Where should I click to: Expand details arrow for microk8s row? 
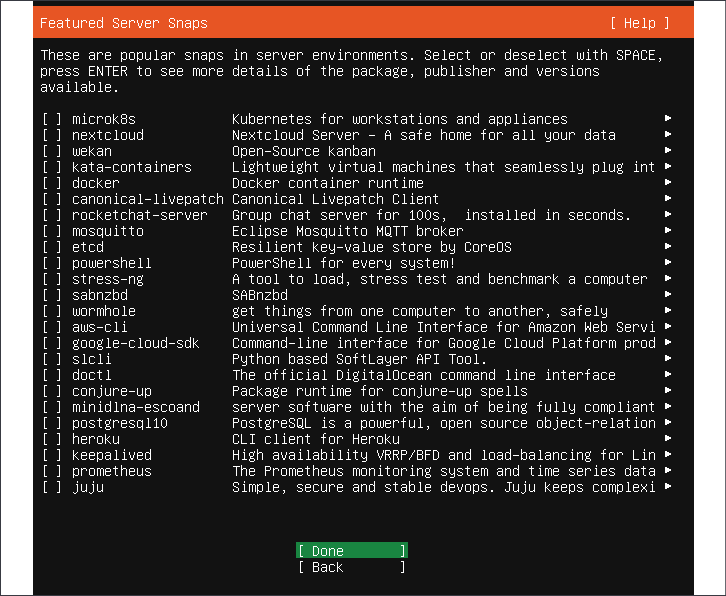pos(668,118)
